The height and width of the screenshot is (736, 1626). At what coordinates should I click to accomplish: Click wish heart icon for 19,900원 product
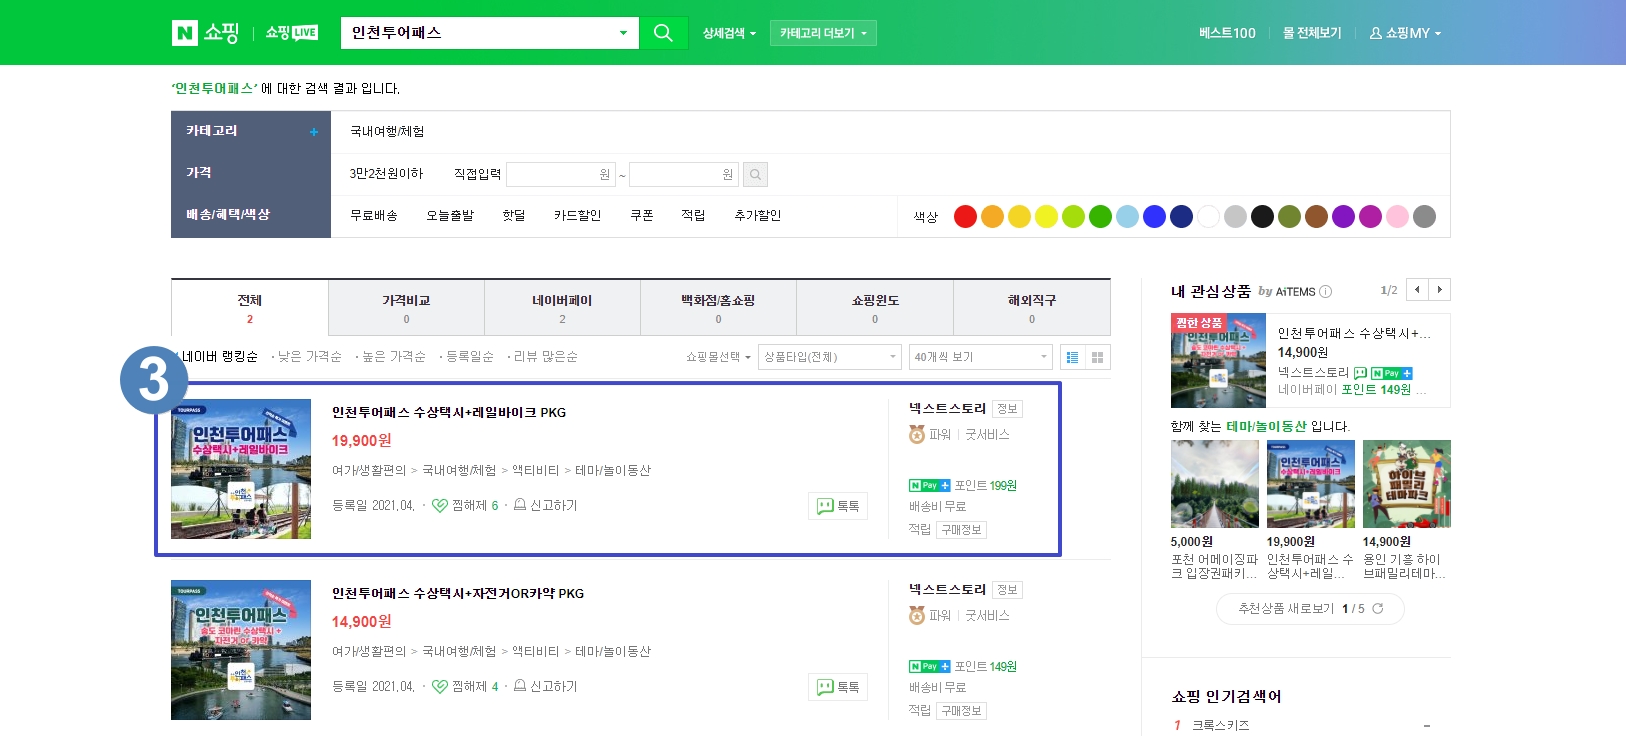[440, 506]
